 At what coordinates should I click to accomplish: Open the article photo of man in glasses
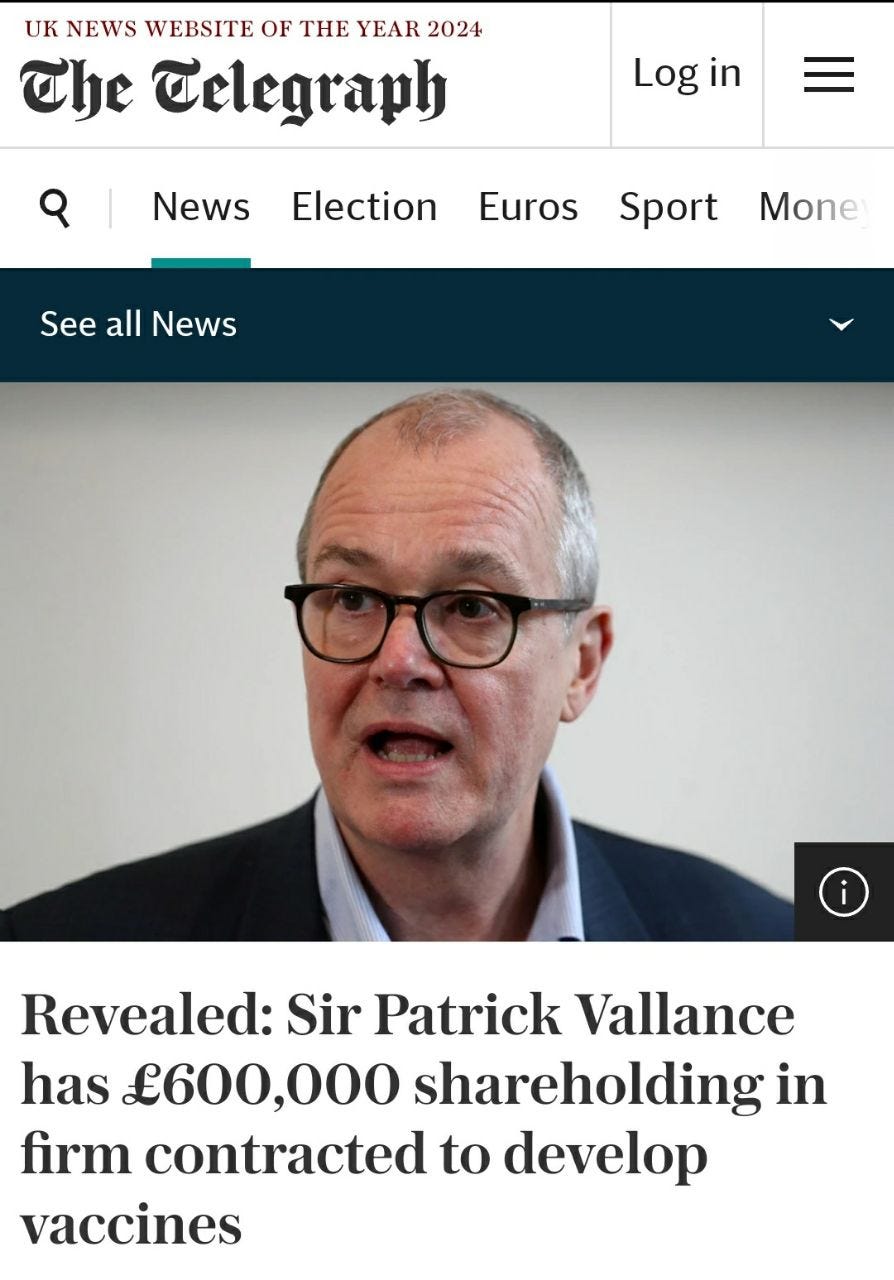[x=447, y=661]
